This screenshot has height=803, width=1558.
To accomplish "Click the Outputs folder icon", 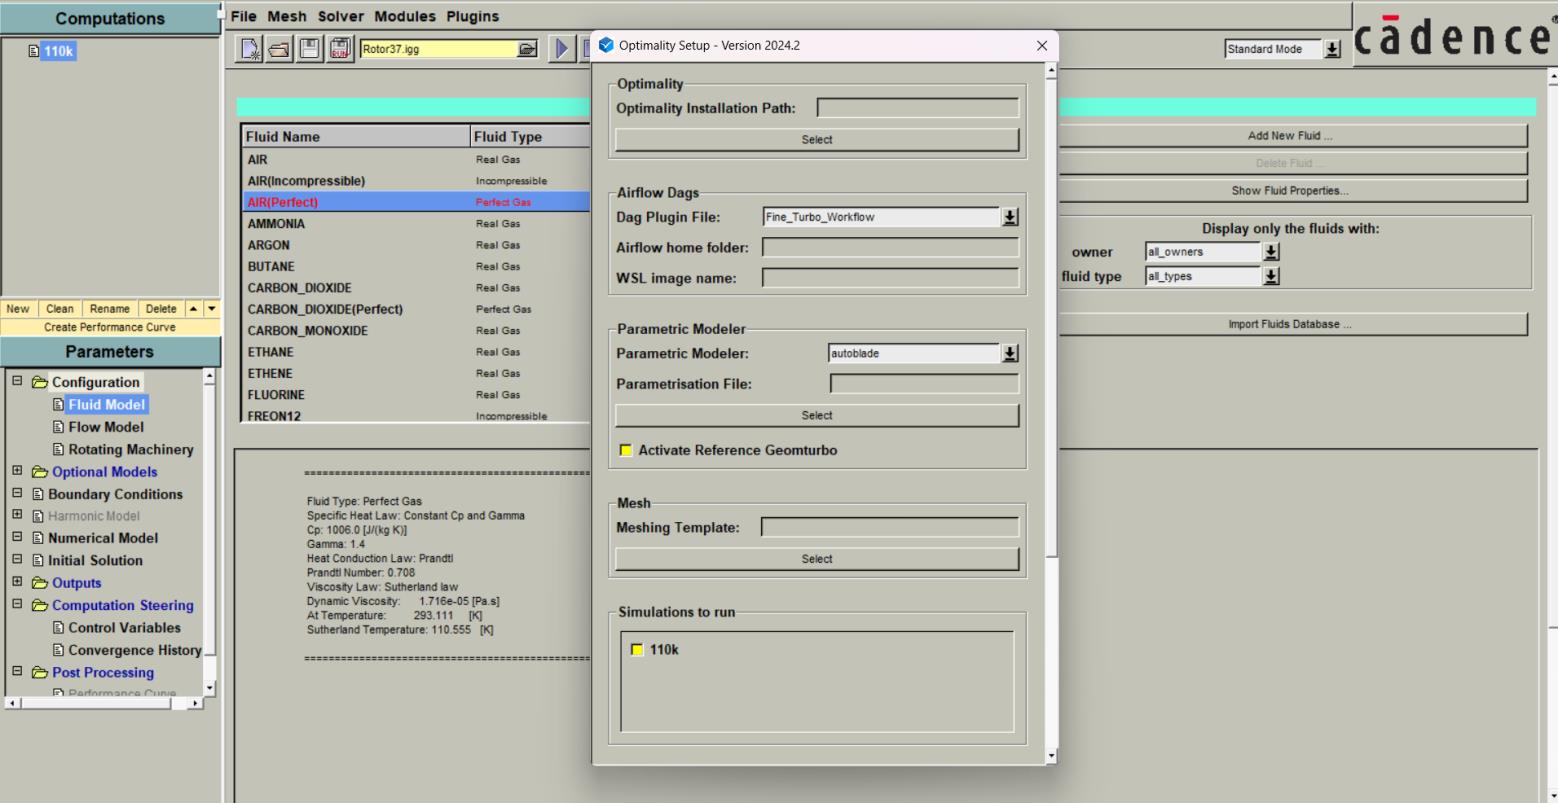I will tap(40, 583).
